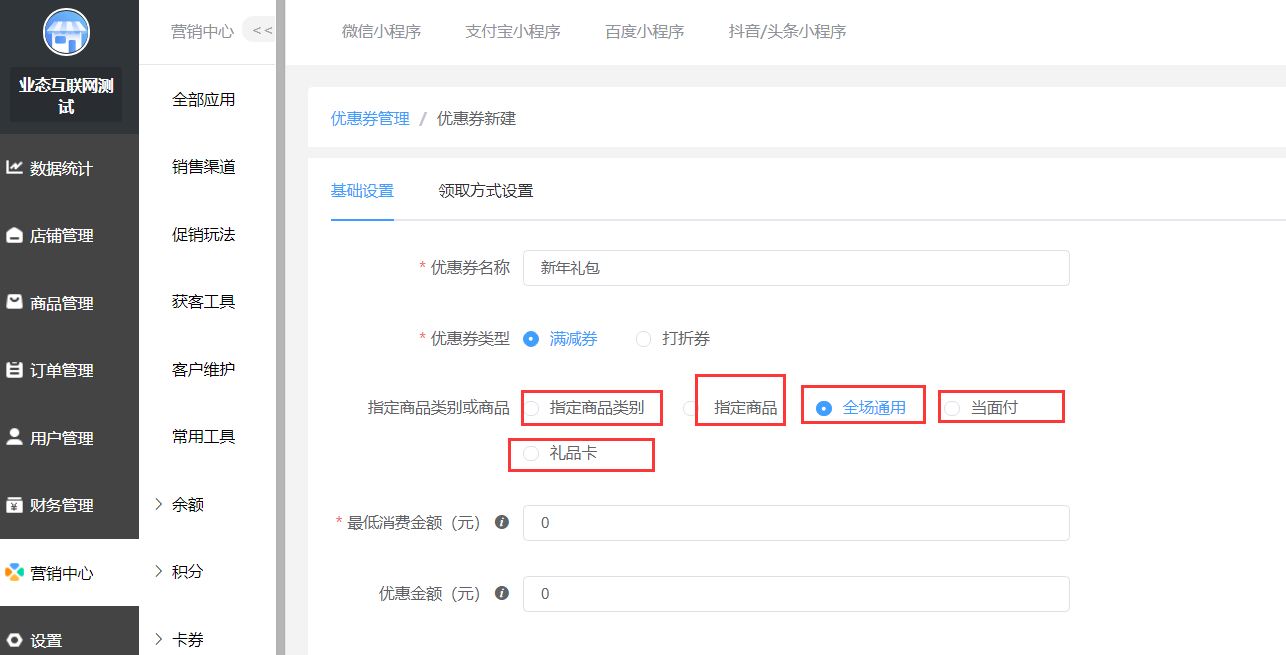Select 打折券 coupon type

[673, 339]
